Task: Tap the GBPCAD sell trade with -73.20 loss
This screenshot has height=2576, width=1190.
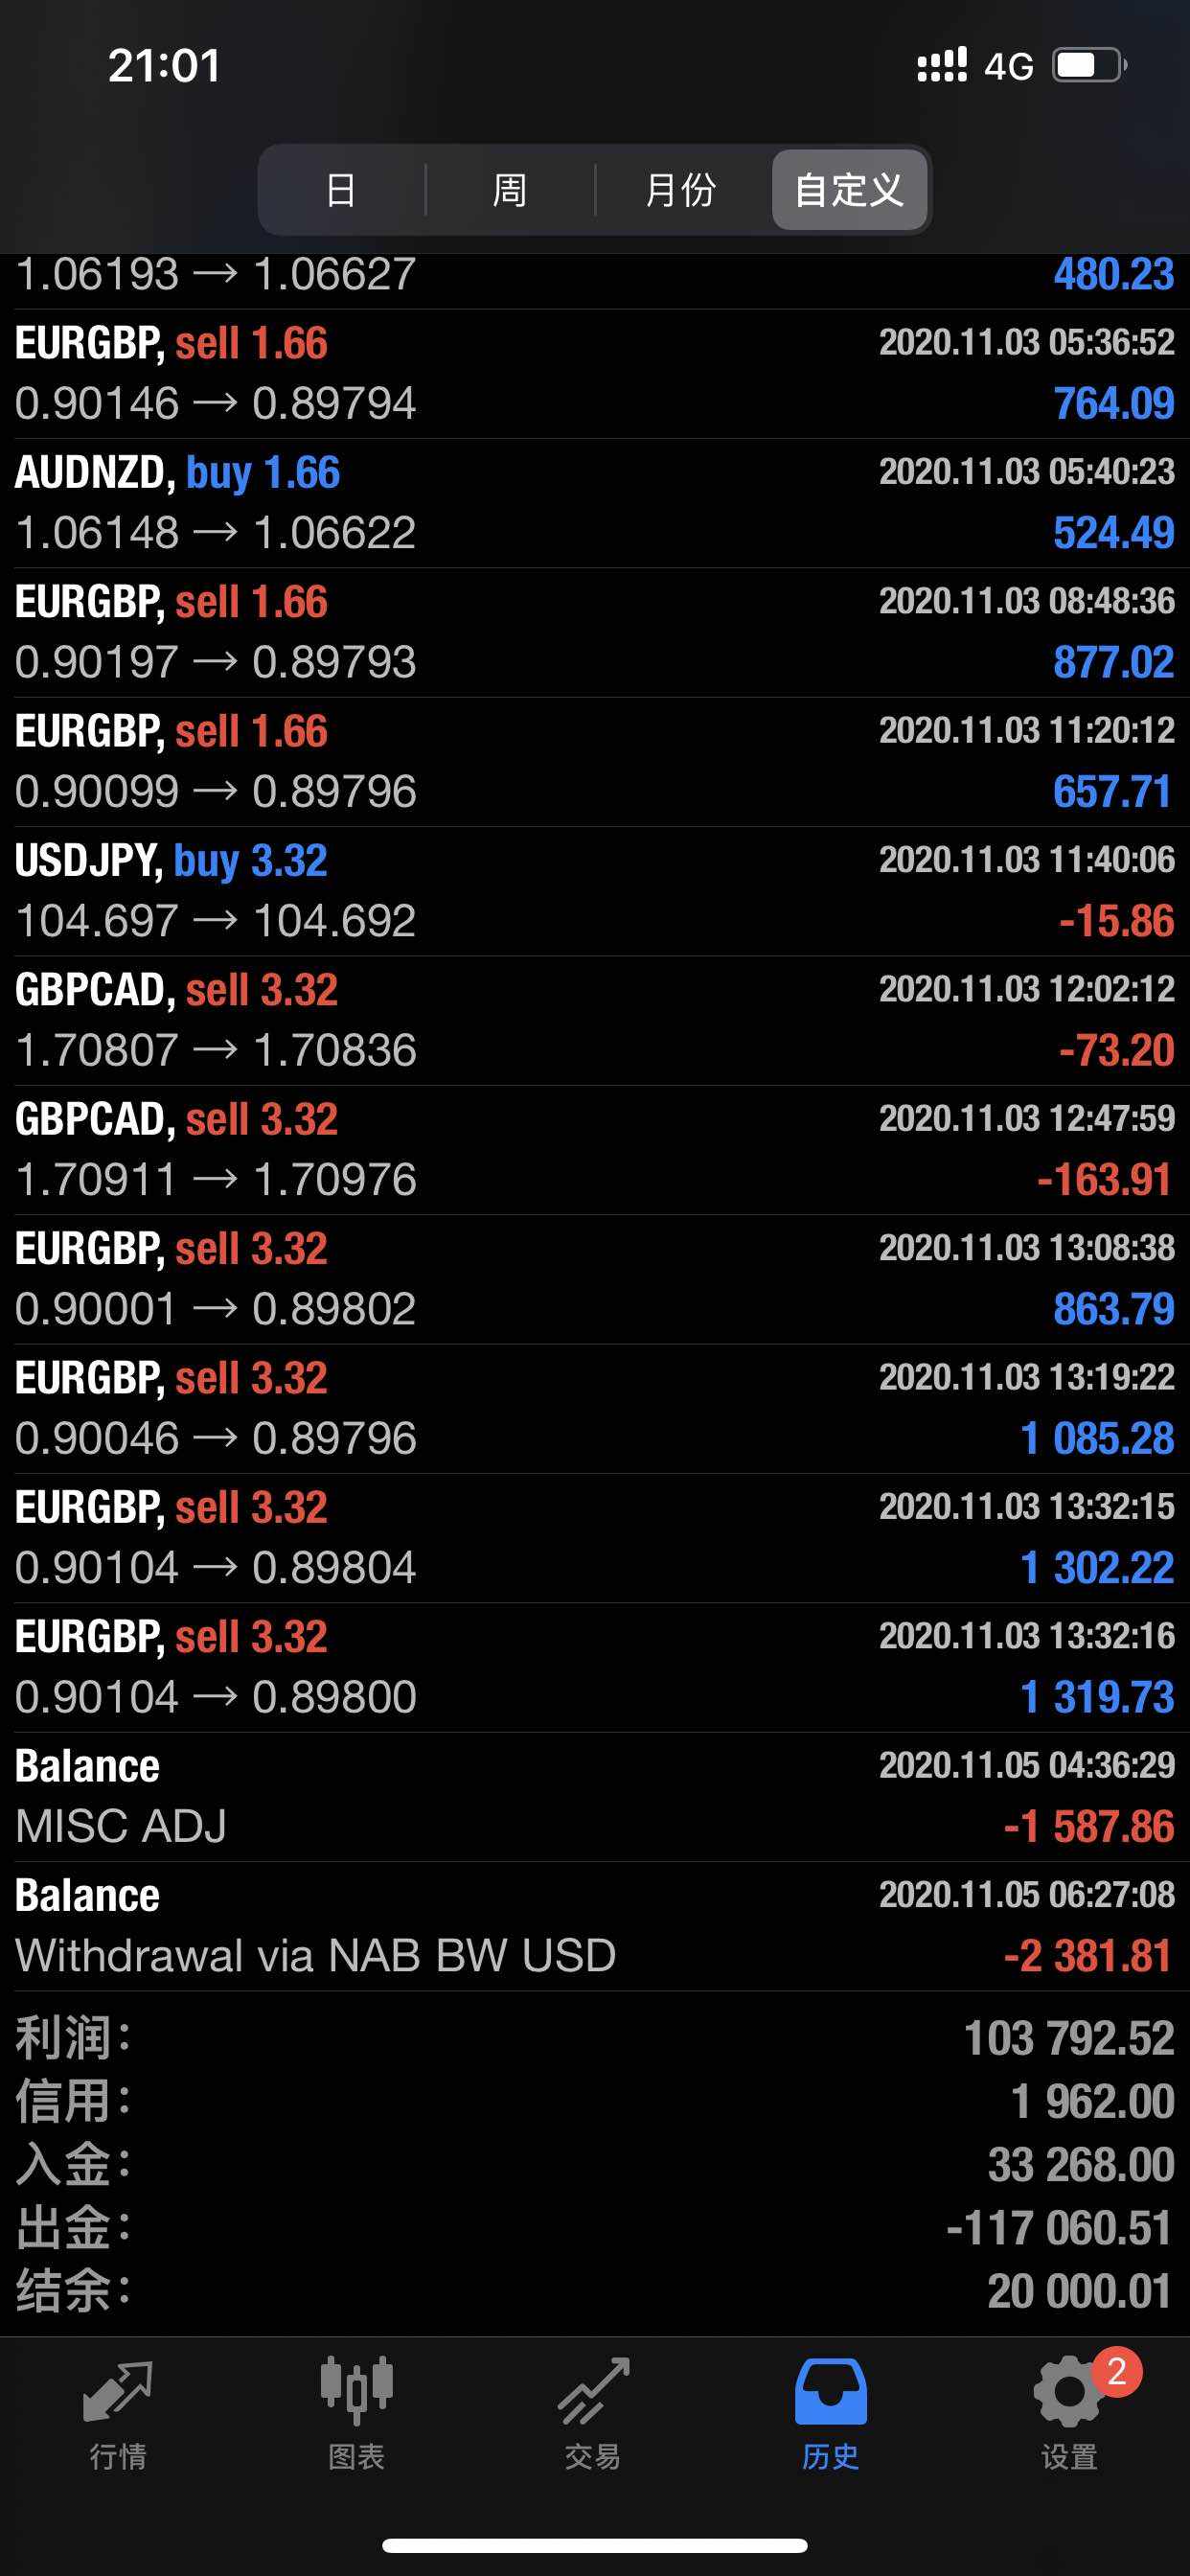Action: [595, 1020]
